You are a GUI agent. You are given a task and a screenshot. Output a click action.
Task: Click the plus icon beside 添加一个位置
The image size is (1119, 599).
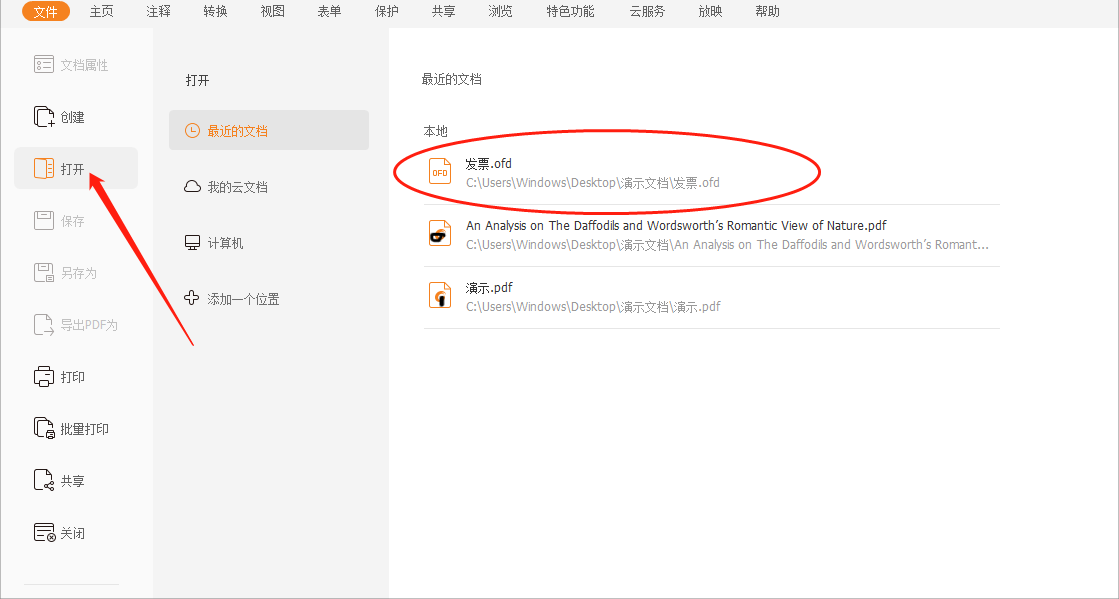coord(191,298)
